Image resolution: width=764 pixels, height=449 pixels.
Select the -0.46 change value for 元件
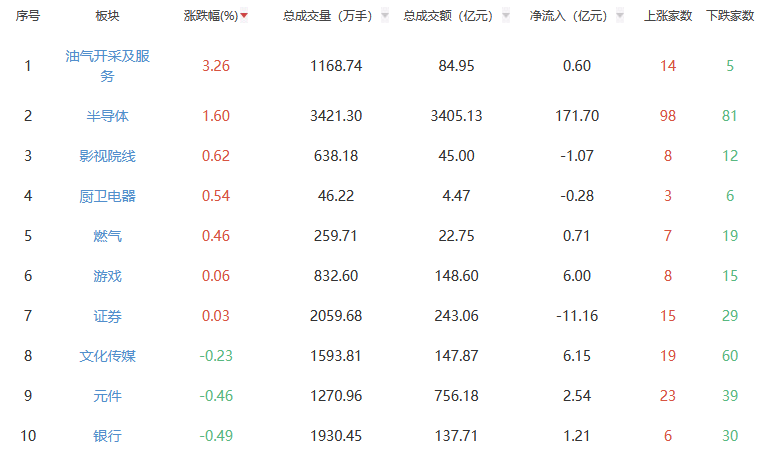216,396
